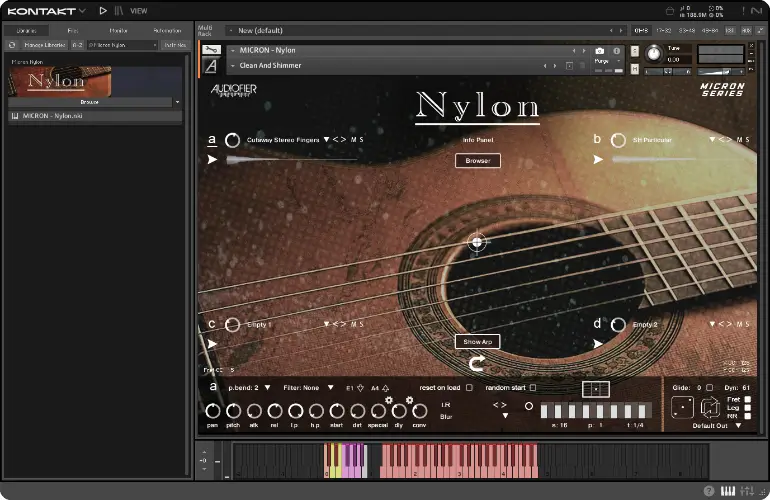Toggle the random start checkbox
770x500 pixels.
click(x=532, y=387)
